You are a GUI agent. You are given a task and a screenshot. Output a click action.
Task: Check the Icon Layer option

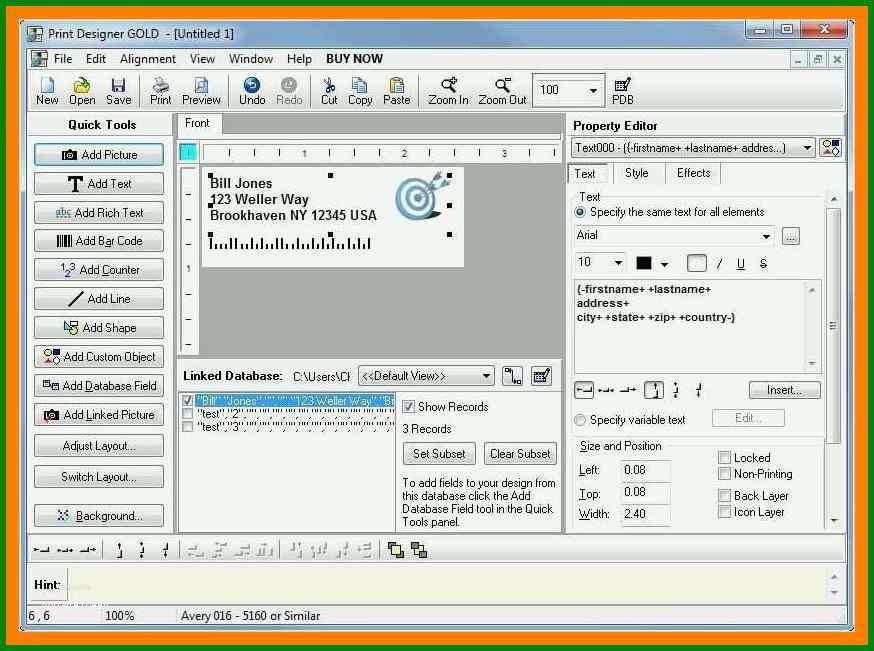point(724,512)
